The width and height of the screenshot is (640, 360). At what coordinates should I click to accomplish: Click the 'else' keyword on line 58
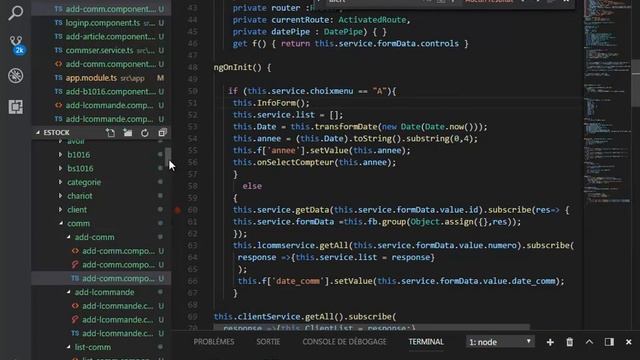pyautogui.click(x=252, y=186)
